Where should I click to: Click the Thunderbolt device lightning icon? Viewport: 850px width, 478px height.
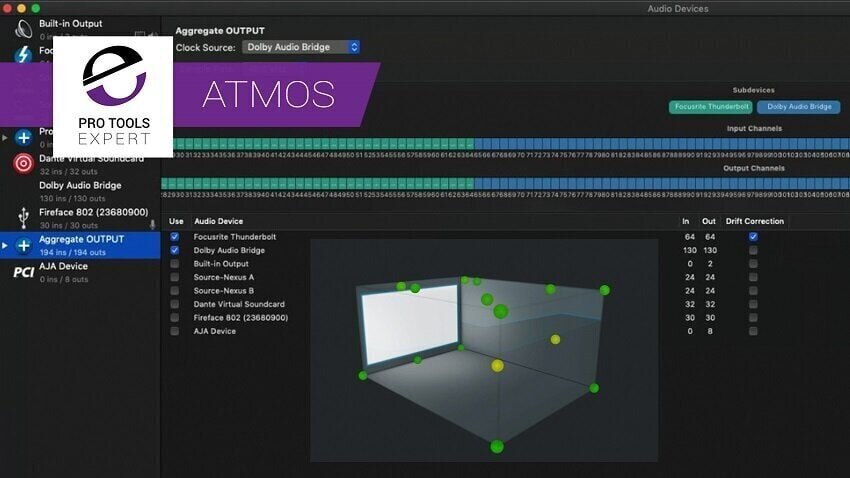pos(23,54)
